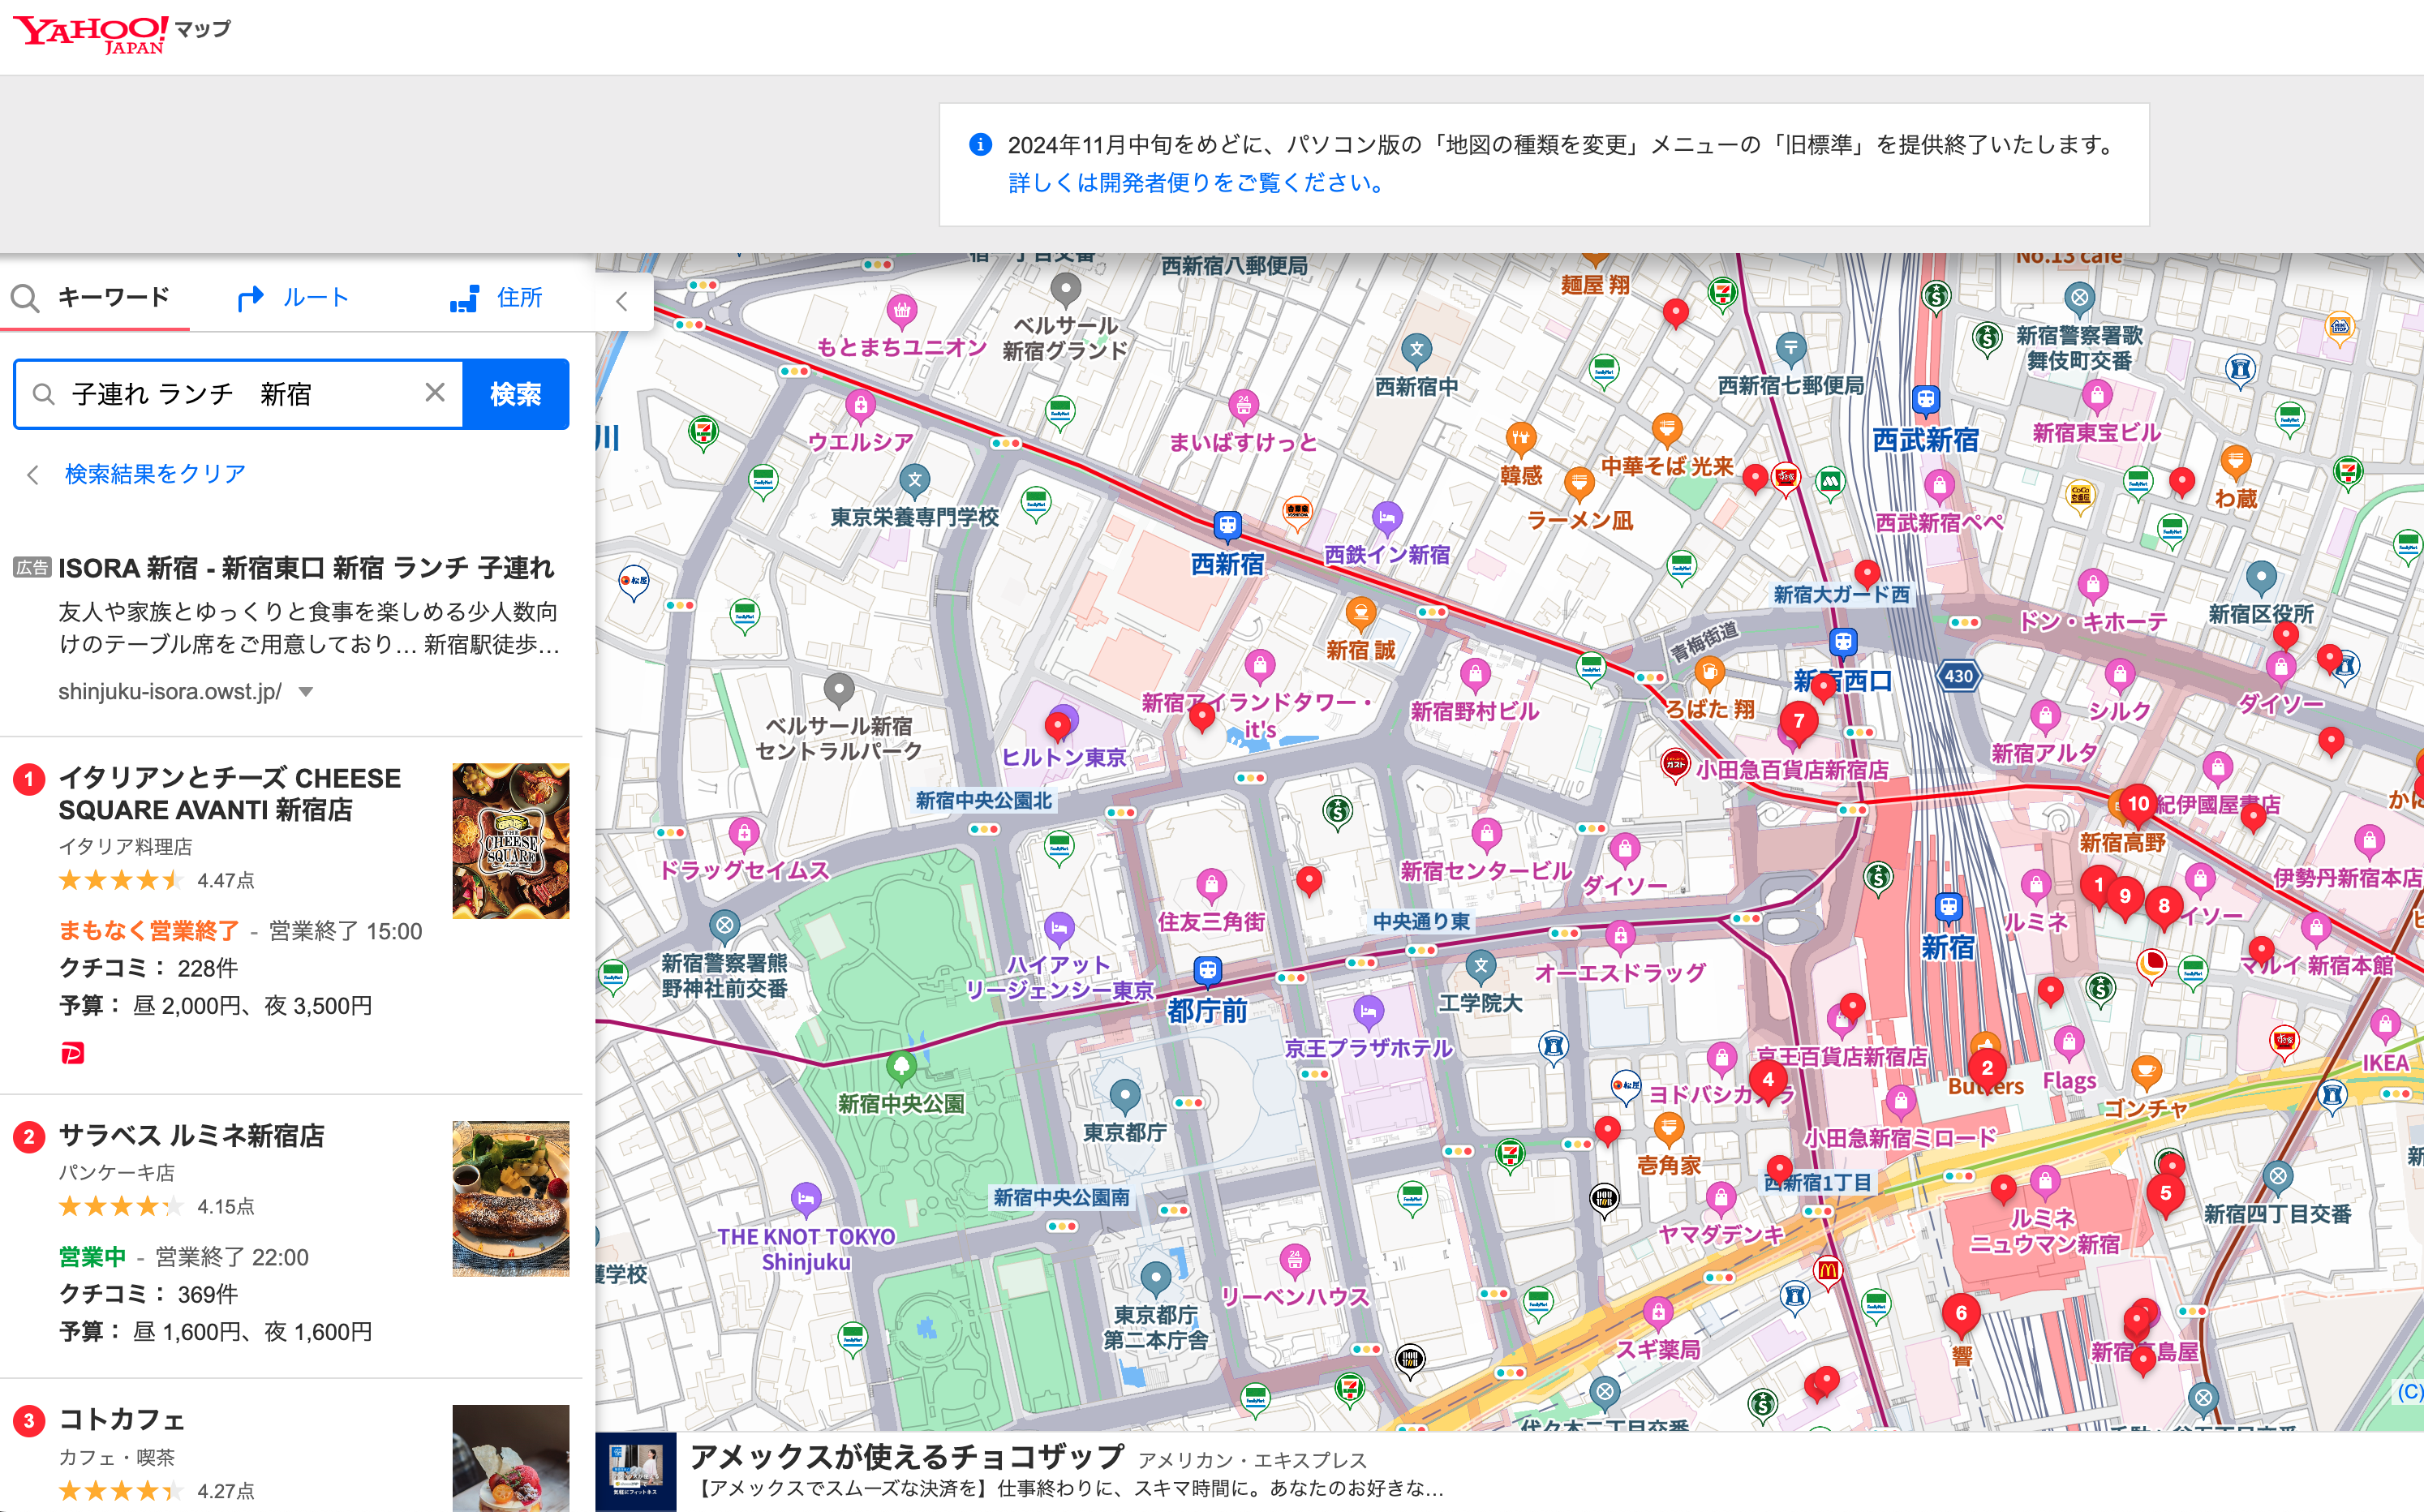This screenshot has height=1512, width=2424.
Task: Click the 西武新宿 station icon
Action: [1926, 400]
